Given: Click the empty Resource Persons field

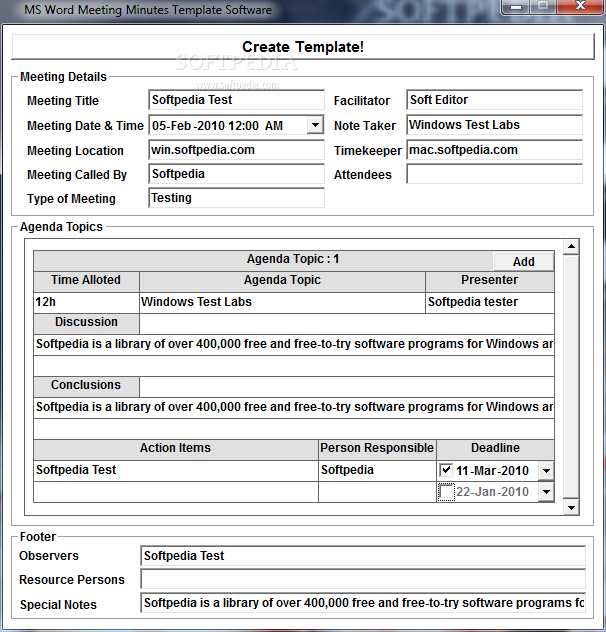Looking at the screenshot, I should point(363,579).
